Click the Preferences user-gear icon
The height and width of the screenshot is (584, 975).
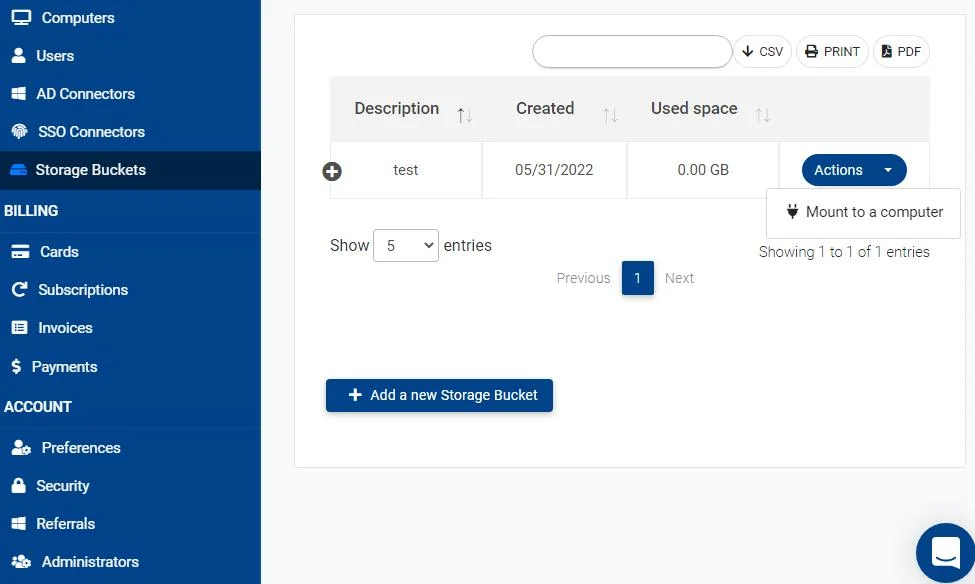coord(21,447)
